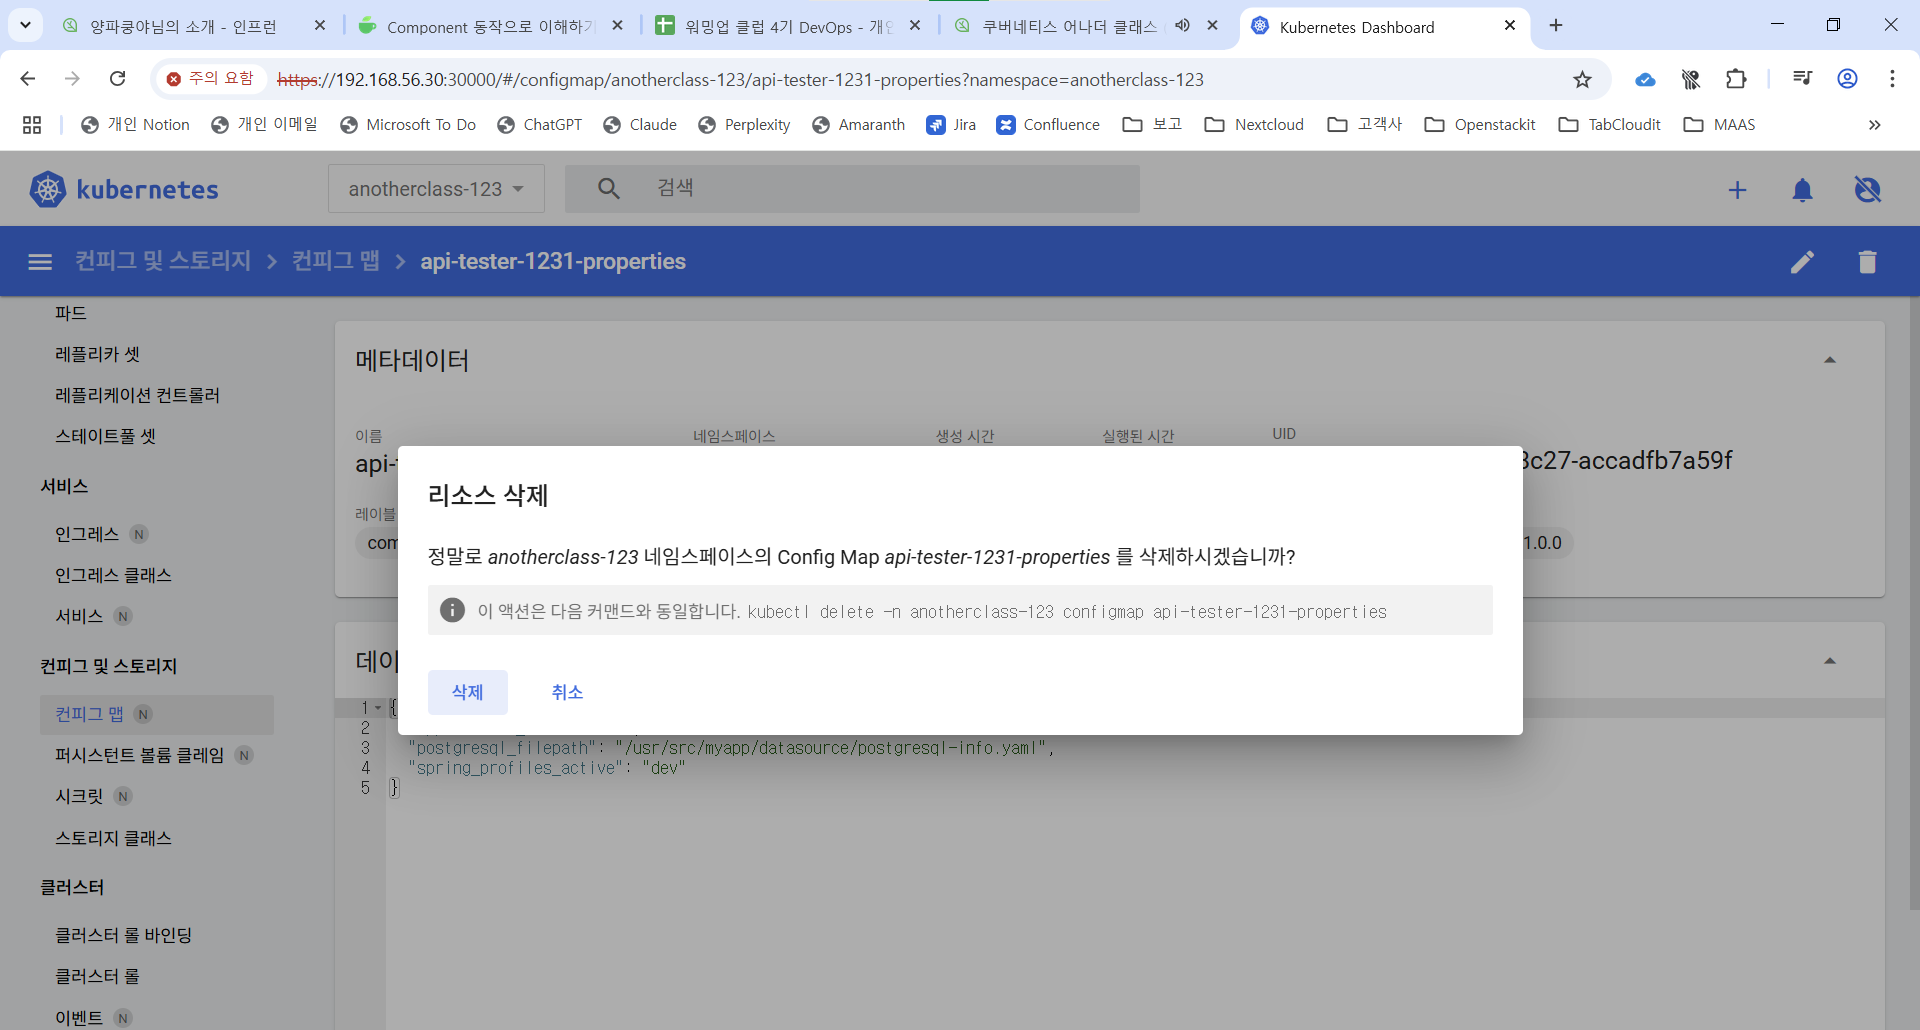Bookmark this page with star icon
The height and width of the screenshot is (1030, 1920).
pos(1582,80)
